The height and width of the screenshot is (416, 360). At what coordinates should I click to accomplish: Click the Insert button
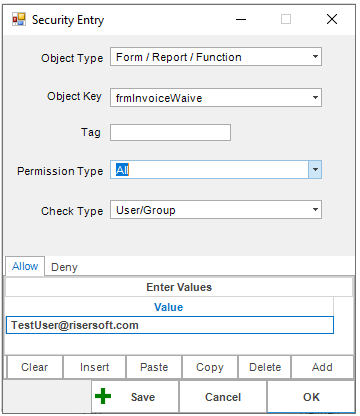click(95, 367)
